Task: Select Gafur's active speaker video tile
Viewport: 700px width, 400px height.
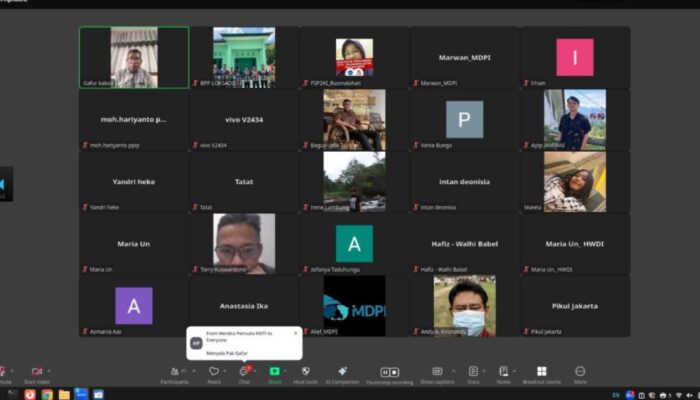Action: click(x=134, y=57)
